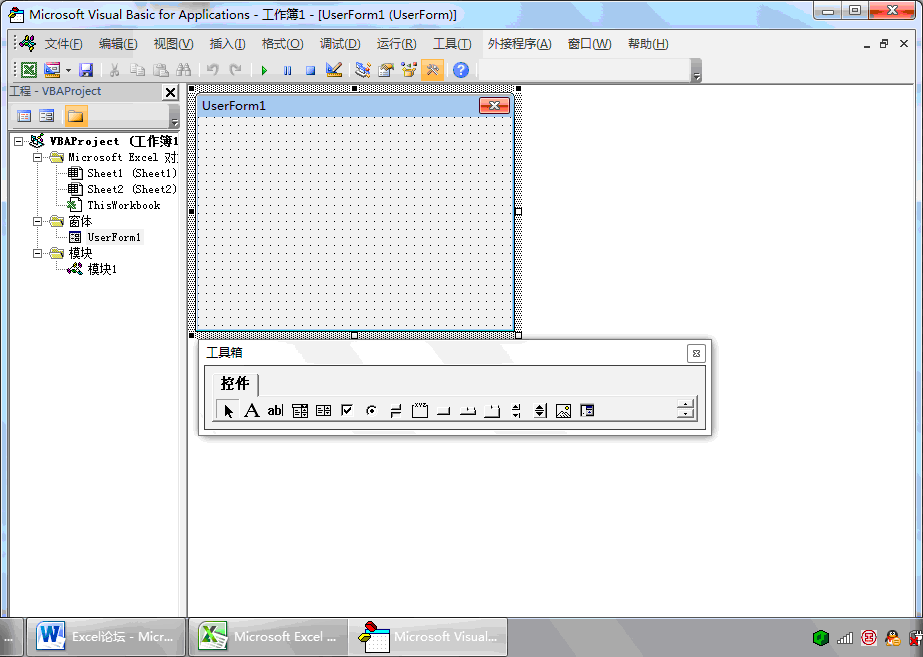
Task: Choose the ListBox control
Action: click(323, 410)
